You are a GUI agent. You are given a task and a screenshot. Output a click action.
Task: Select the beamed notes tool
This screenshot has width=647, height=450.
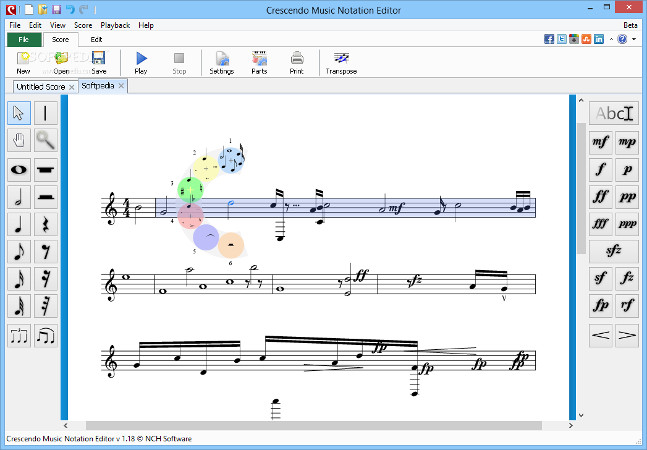[45, 336]
